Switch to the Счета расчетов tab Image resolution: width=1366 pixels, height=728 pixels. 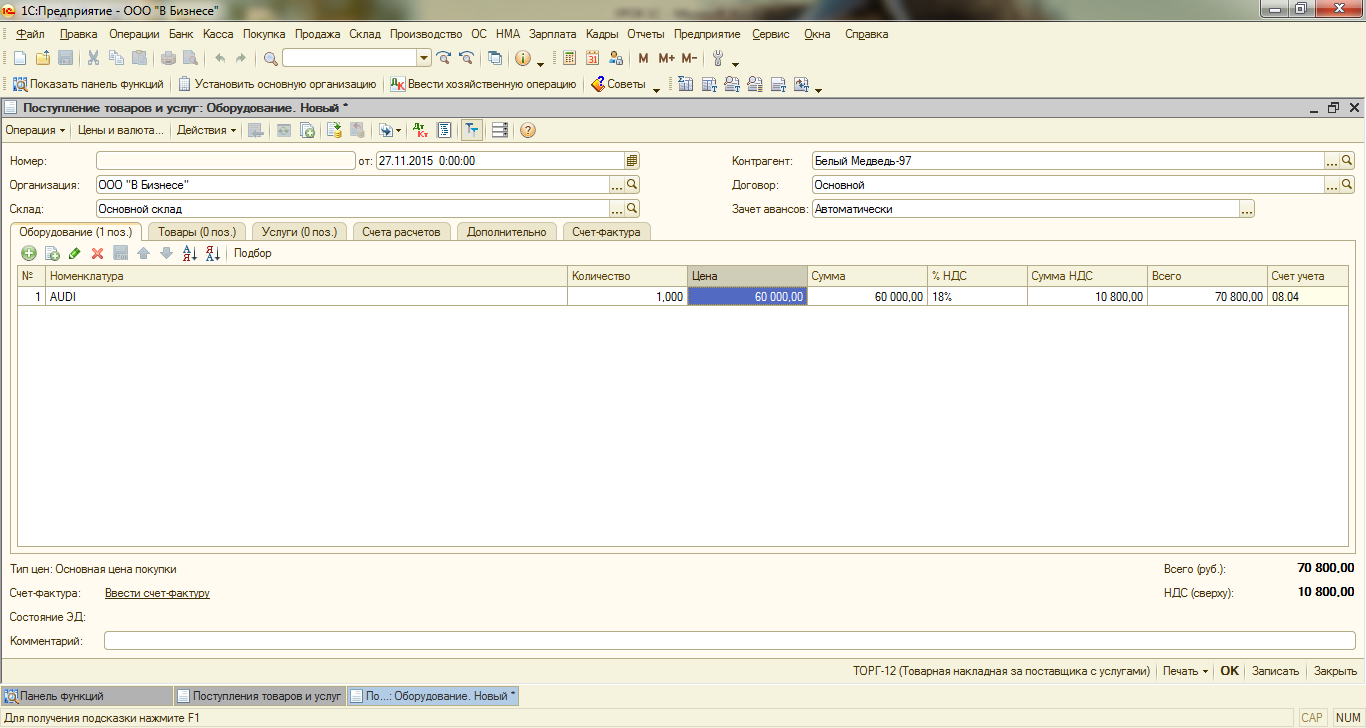[x=401, y=231]
